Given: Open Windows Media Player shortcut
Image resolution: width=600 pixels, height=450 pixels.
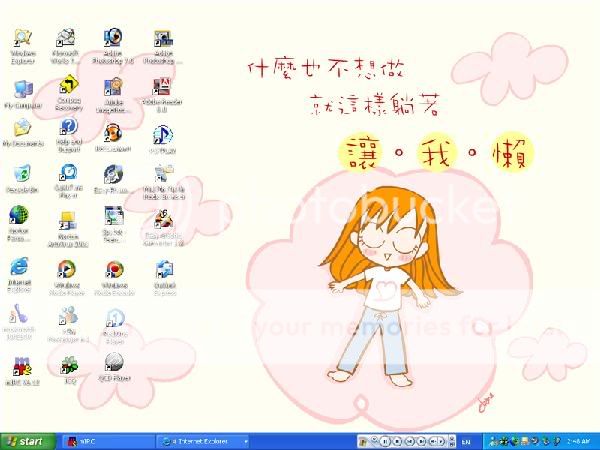Looking at the screenshot, I should click(x=67, y=269).
